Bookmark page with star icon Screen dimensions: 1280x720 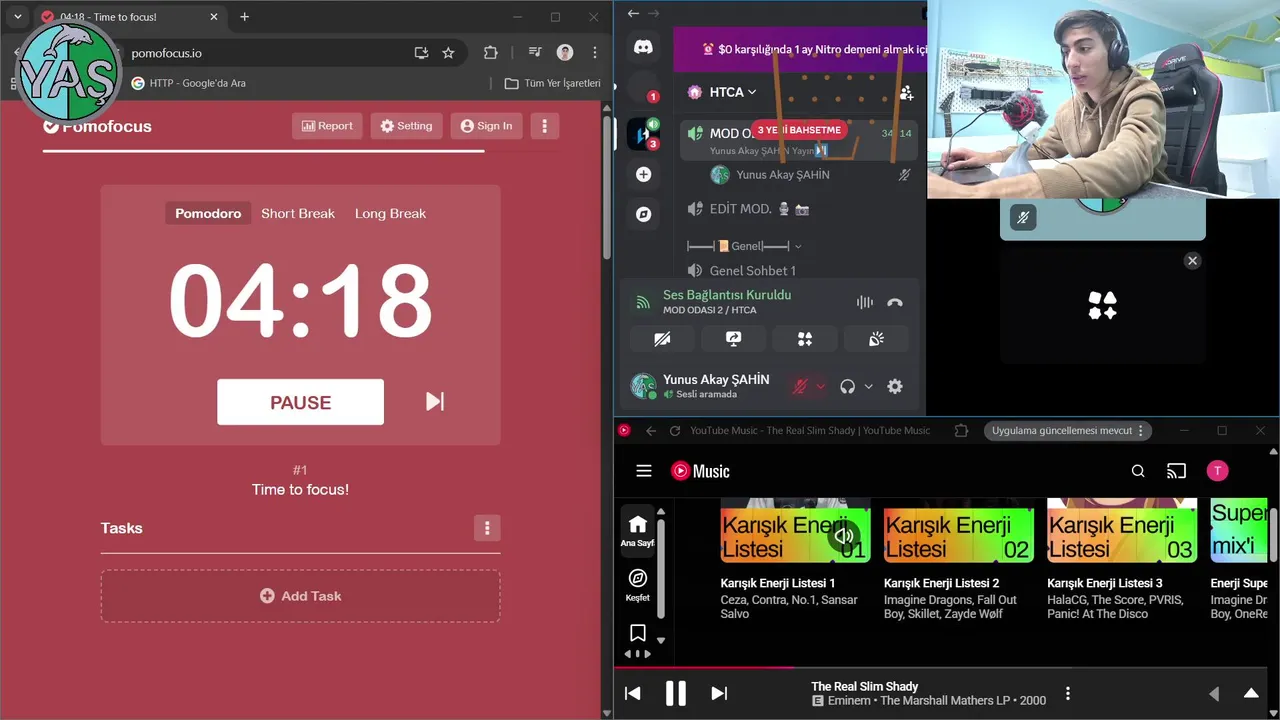449,53
